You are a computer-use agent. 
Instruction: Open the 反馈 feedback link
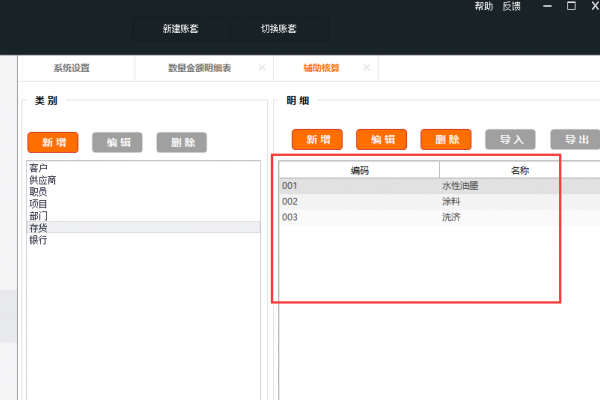511,6
